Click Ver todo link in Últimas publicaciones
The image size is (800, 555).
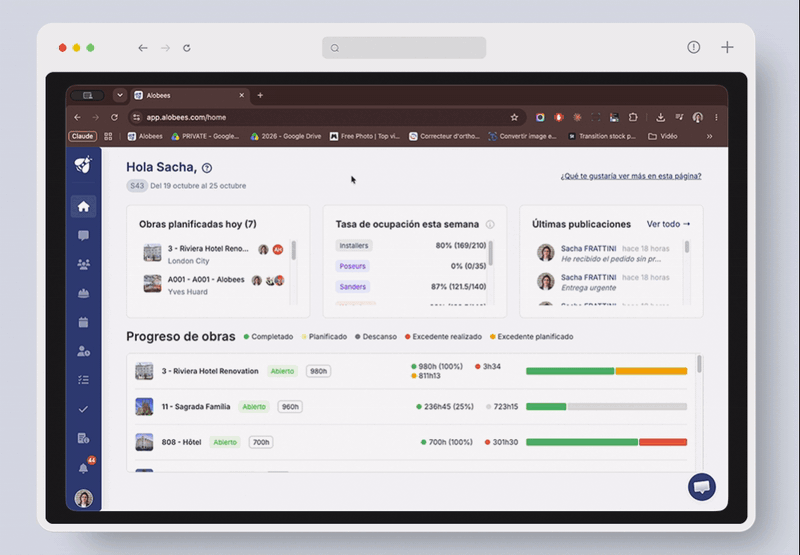click(668, 224)
